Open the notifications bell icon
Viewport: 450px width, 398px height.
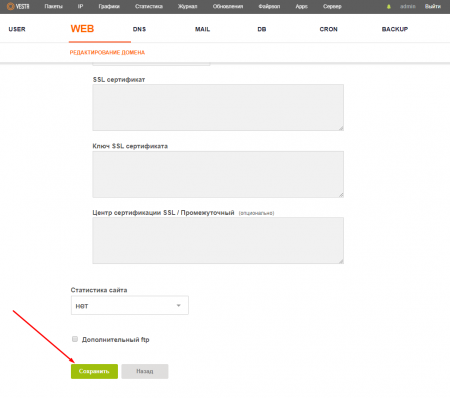389,6
